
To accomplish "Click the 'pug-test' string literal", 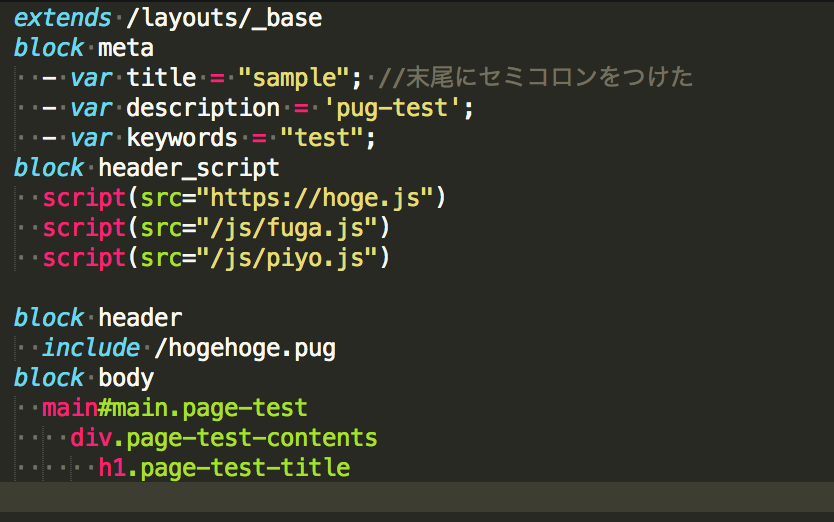I will click(x=391, y=108).
